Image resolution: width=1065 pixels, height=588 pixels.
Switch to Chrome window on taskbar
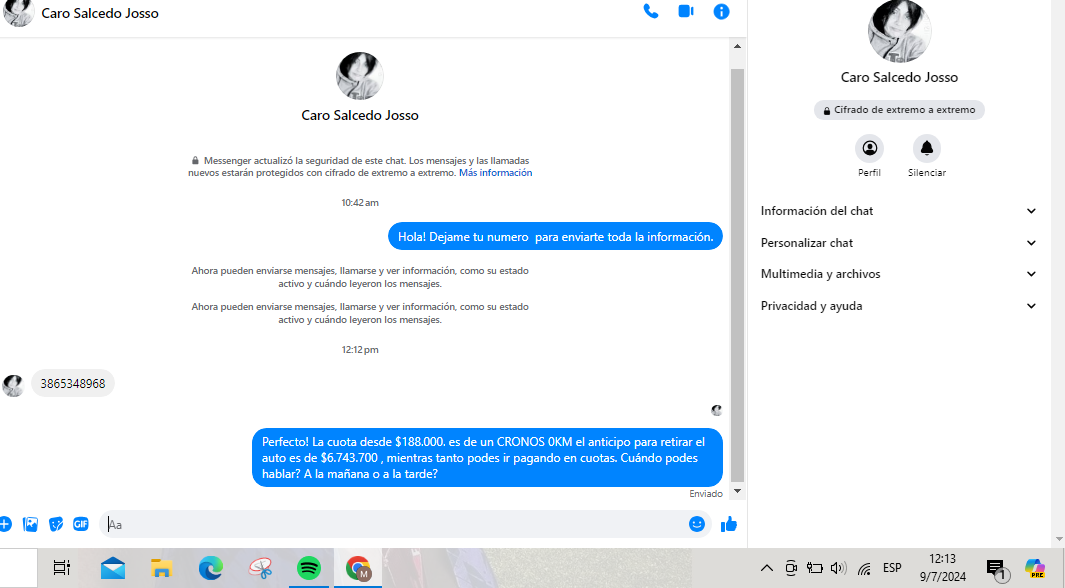(x=358, y=568)
